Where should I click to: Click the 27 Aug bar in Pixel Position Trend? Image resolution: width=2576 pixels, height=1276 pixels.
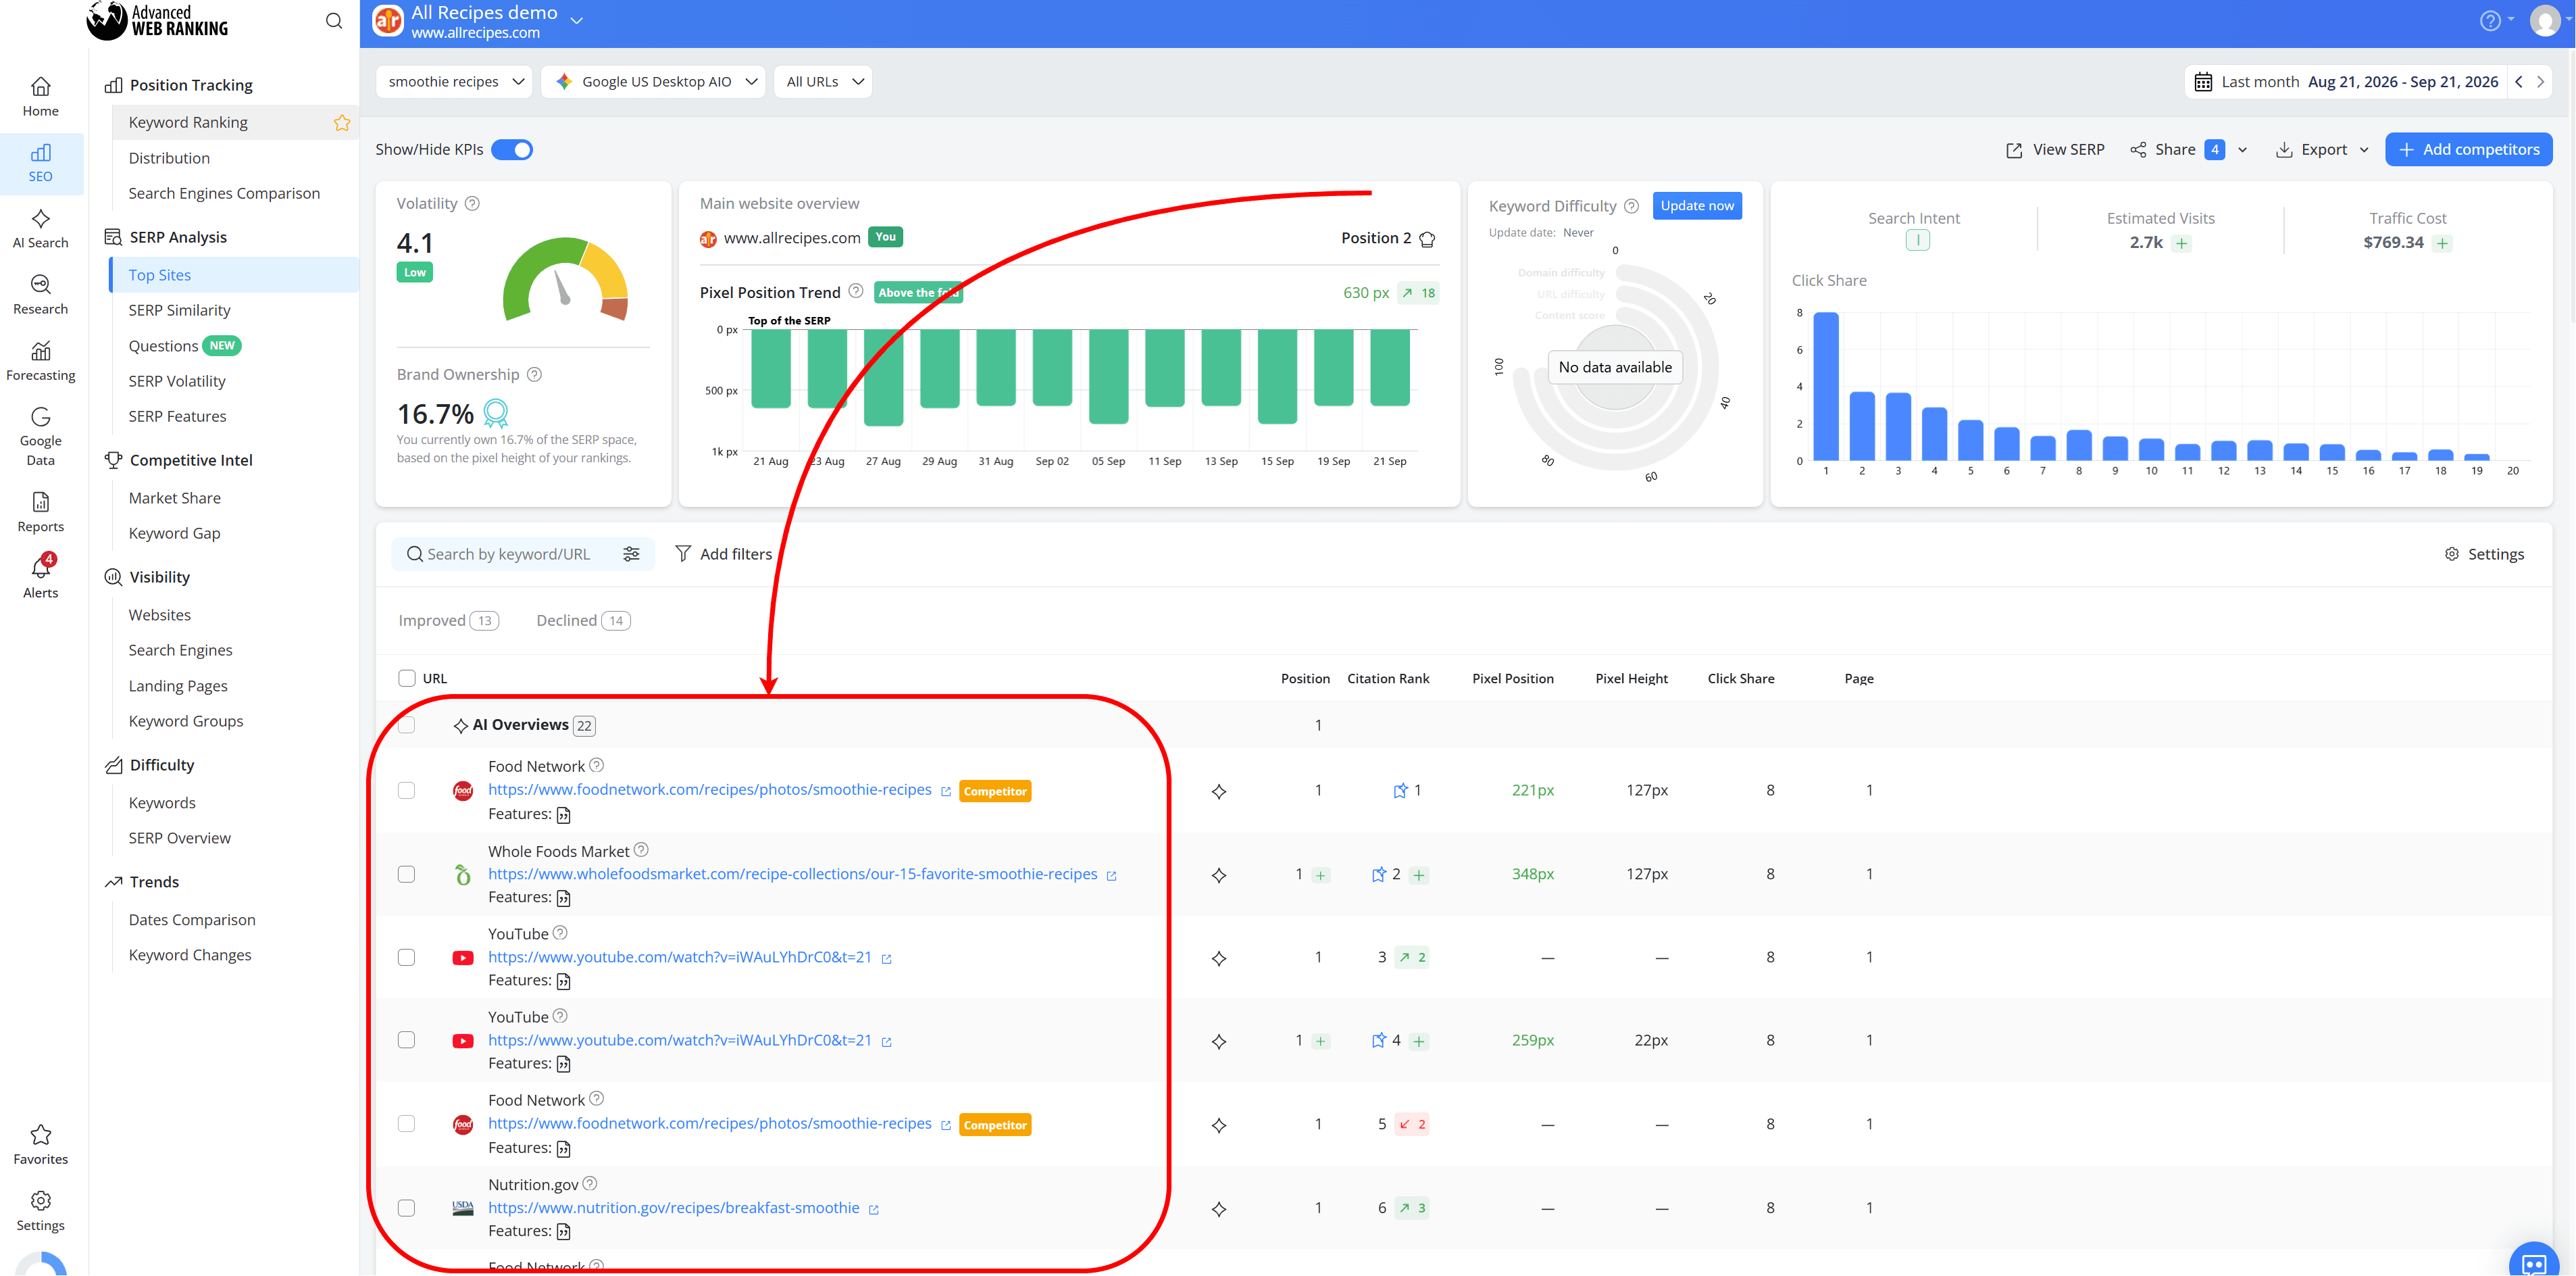pyautogui.click(x=883, y=377)
